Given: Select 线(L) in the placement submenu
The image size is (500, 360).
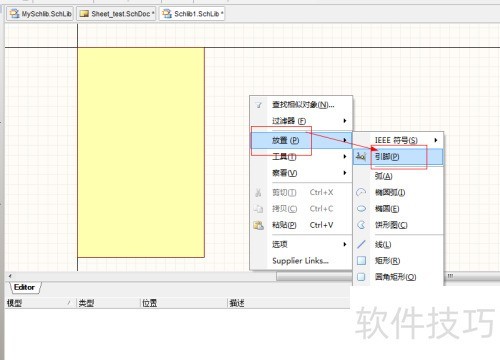Looking at the screenshot, I should 398,244.
